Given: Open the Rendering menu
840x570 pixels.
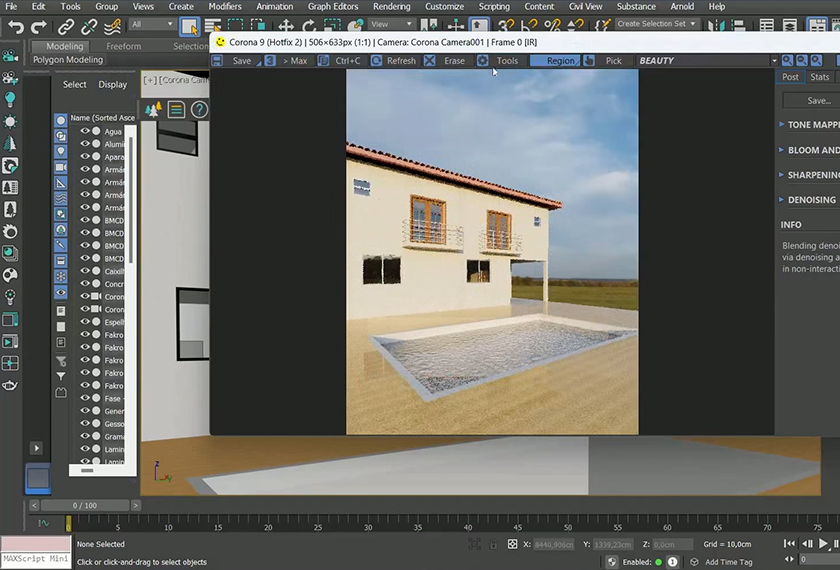Looking at the screenshot, I should pyautogui.click(x=391, y=6).
